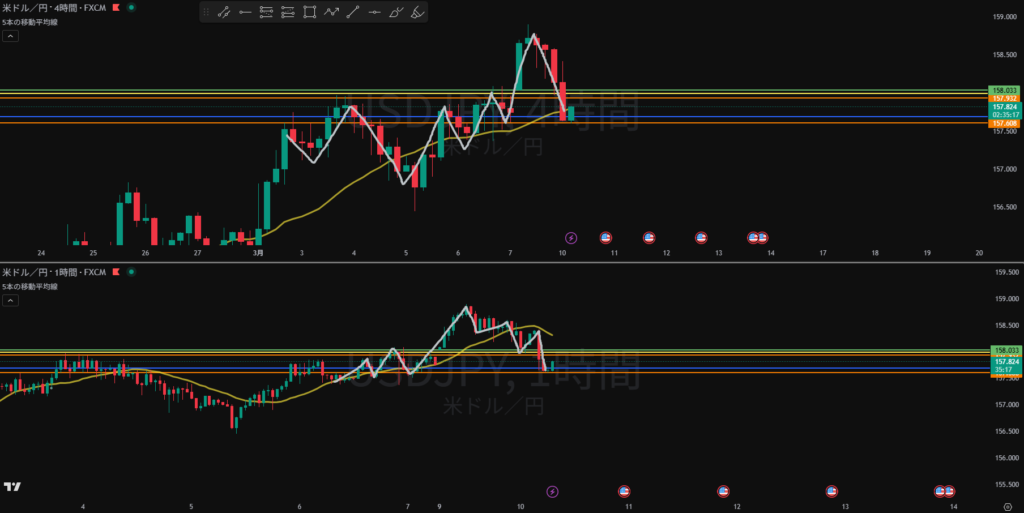Collapse the 4-hour chart indicator legend

10,36
